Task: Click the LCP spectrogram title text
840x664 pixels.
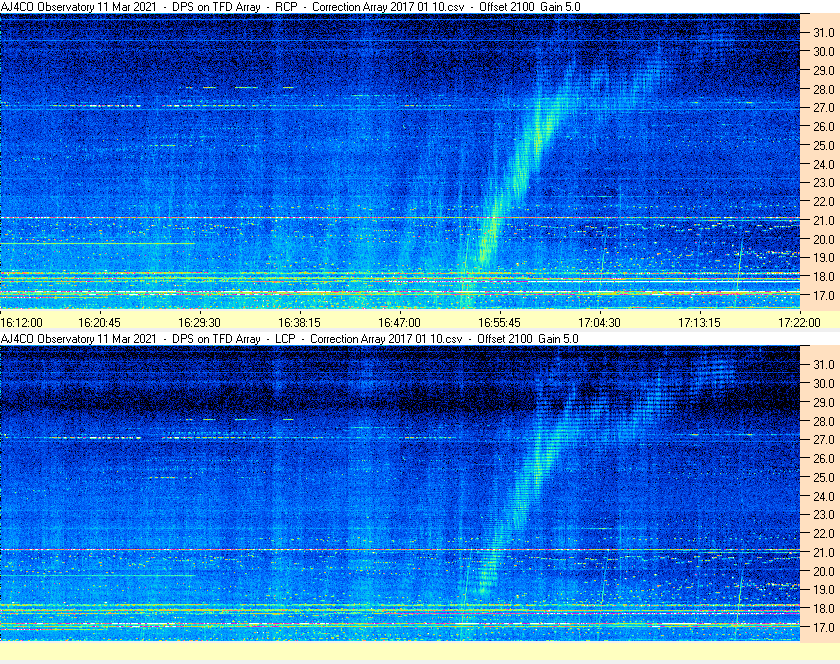Action: (x=289, y=339)
